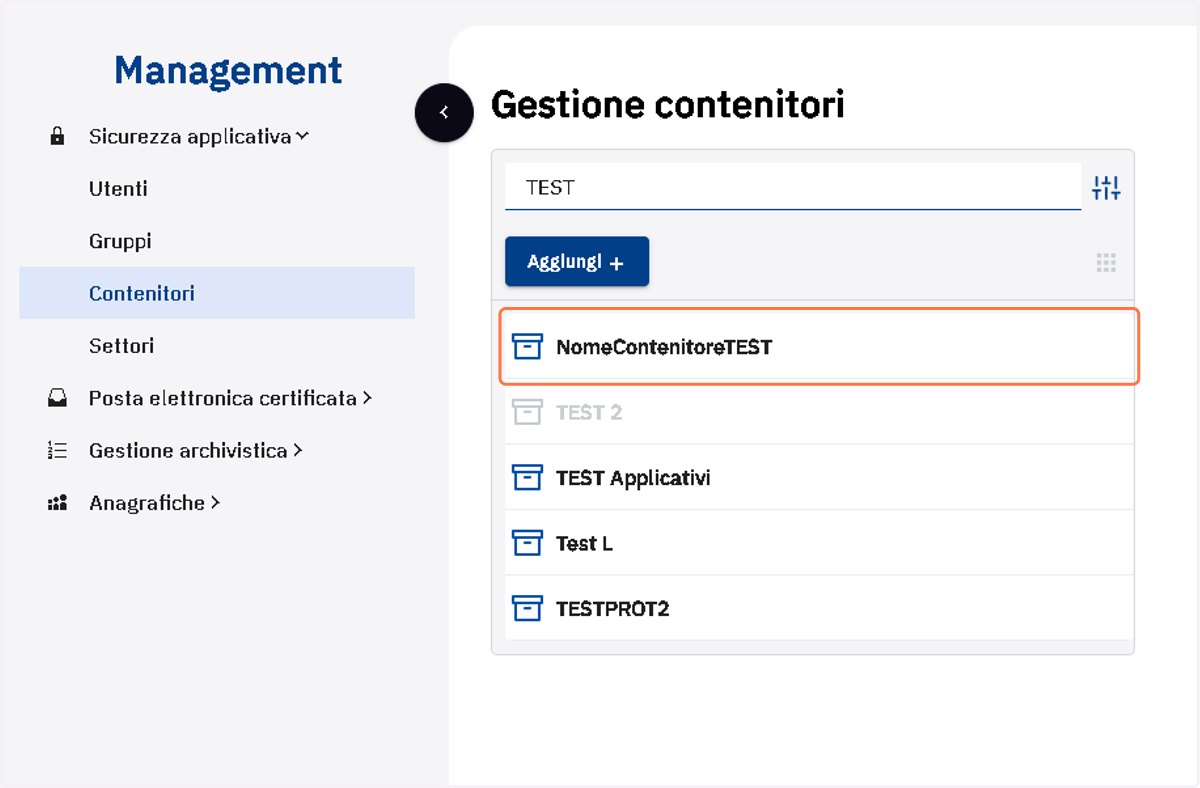The image size is (1200, 788).
Task: Click the archive icon of TESTPROT2
Action: click(527, 608)
